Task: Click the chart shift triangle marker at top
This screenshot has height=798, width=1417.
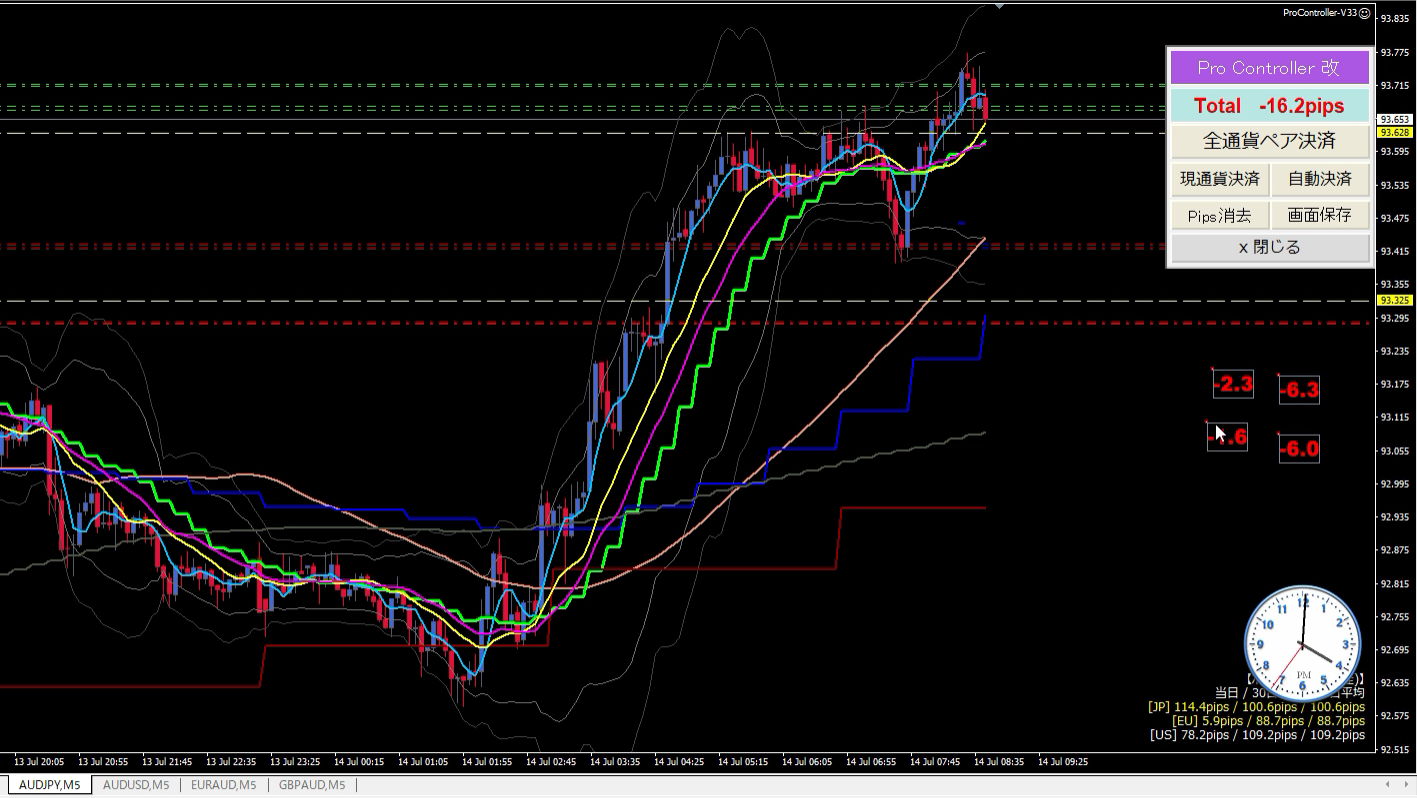Action: pos(999,6)
